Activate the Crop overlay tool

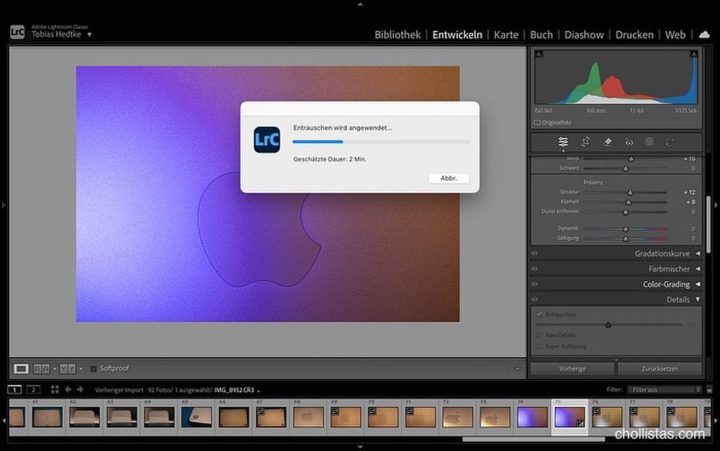[585, 142]
